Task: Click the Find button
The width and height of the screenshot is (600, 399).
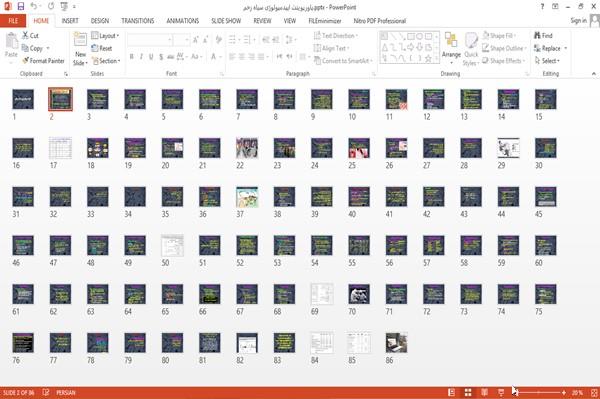Action: (543, 36)
